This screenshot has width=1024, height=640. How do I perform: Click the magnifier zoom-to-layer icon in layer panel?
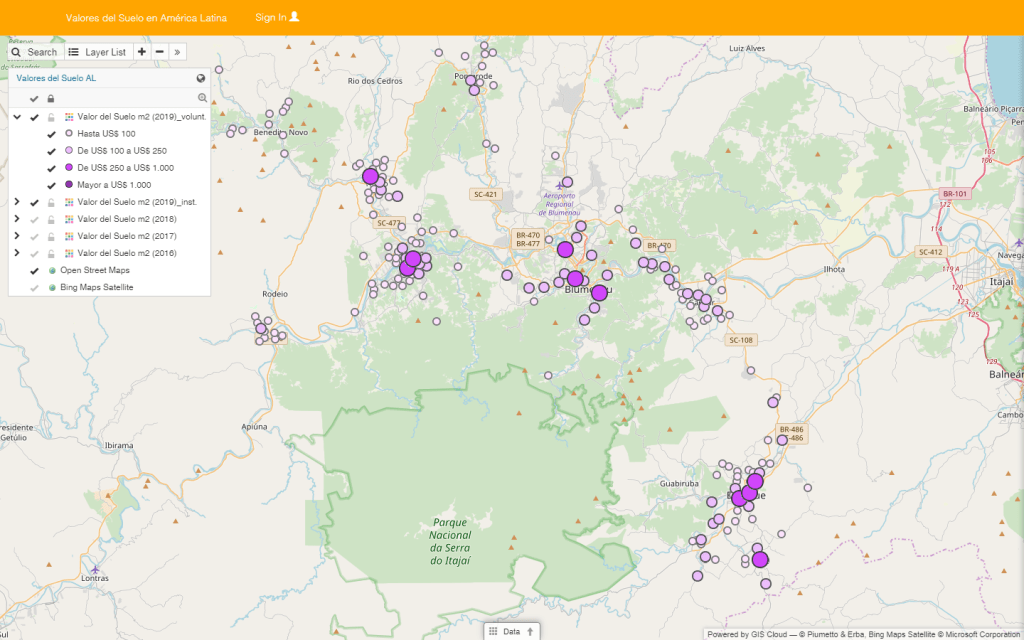202,98
